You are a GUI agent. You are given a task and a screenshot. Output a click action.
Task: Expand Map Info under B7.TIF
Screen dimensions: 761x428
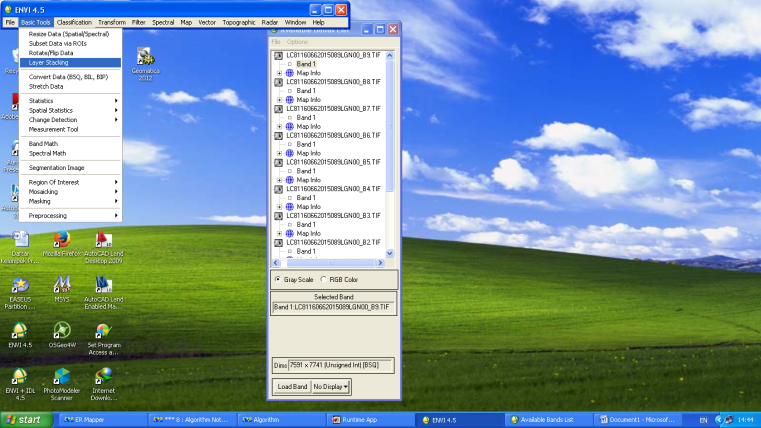(280, 126)
